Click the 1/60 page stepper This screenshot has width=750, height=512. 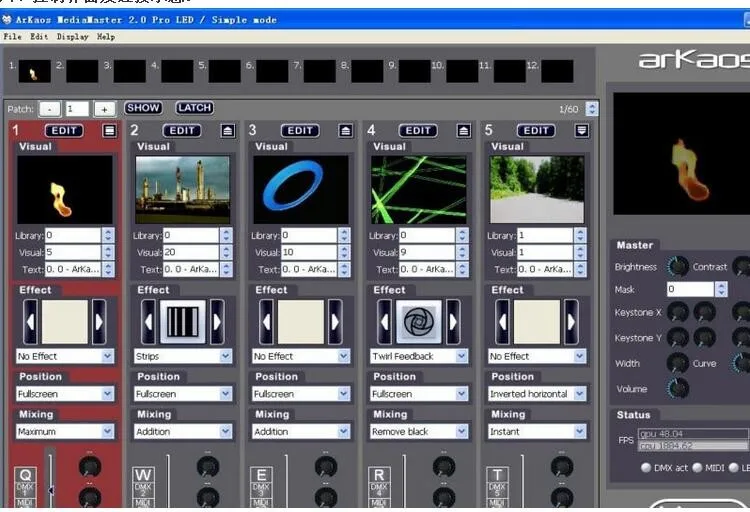pyautogui.click(x=592, y=109)
